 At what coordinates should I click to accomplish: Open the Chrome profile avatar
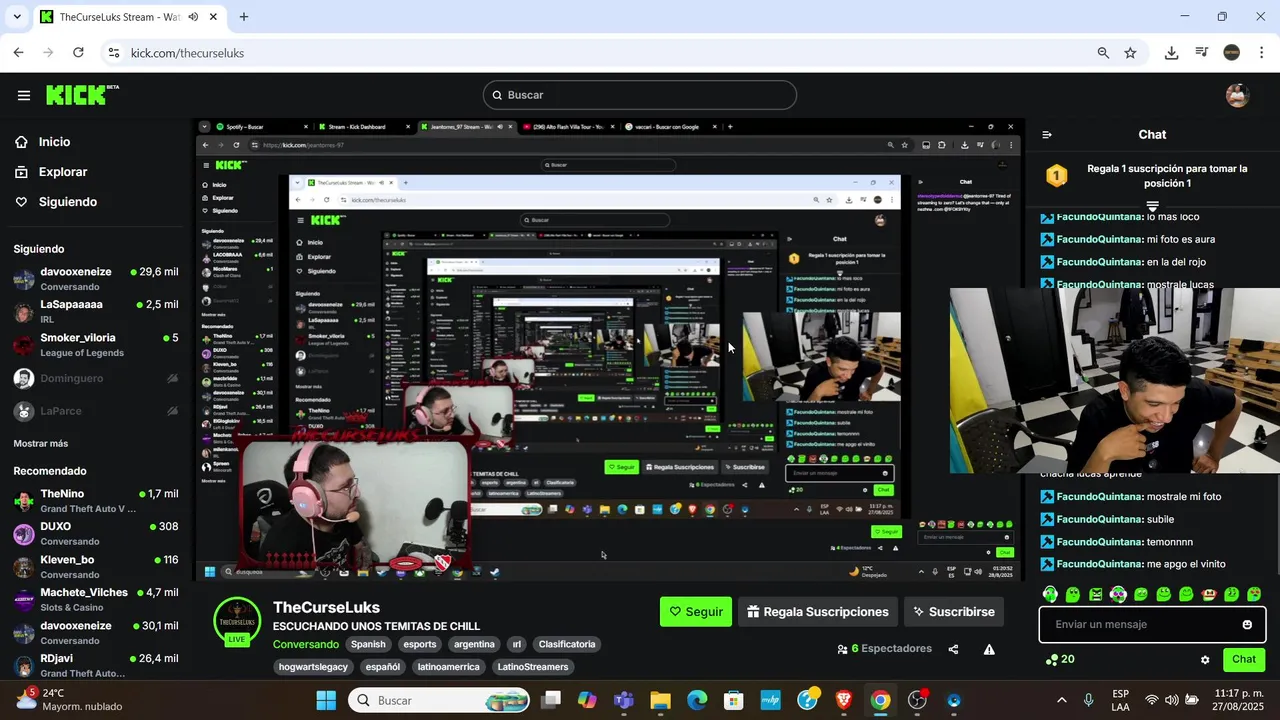coord(1232,53)
